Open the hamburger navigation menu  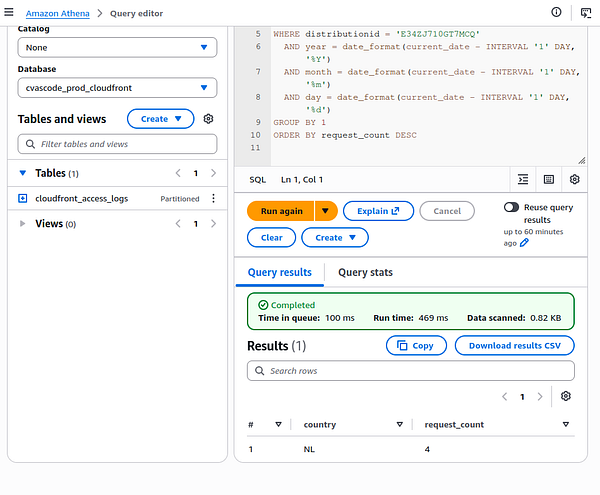[x=9, y=12]
